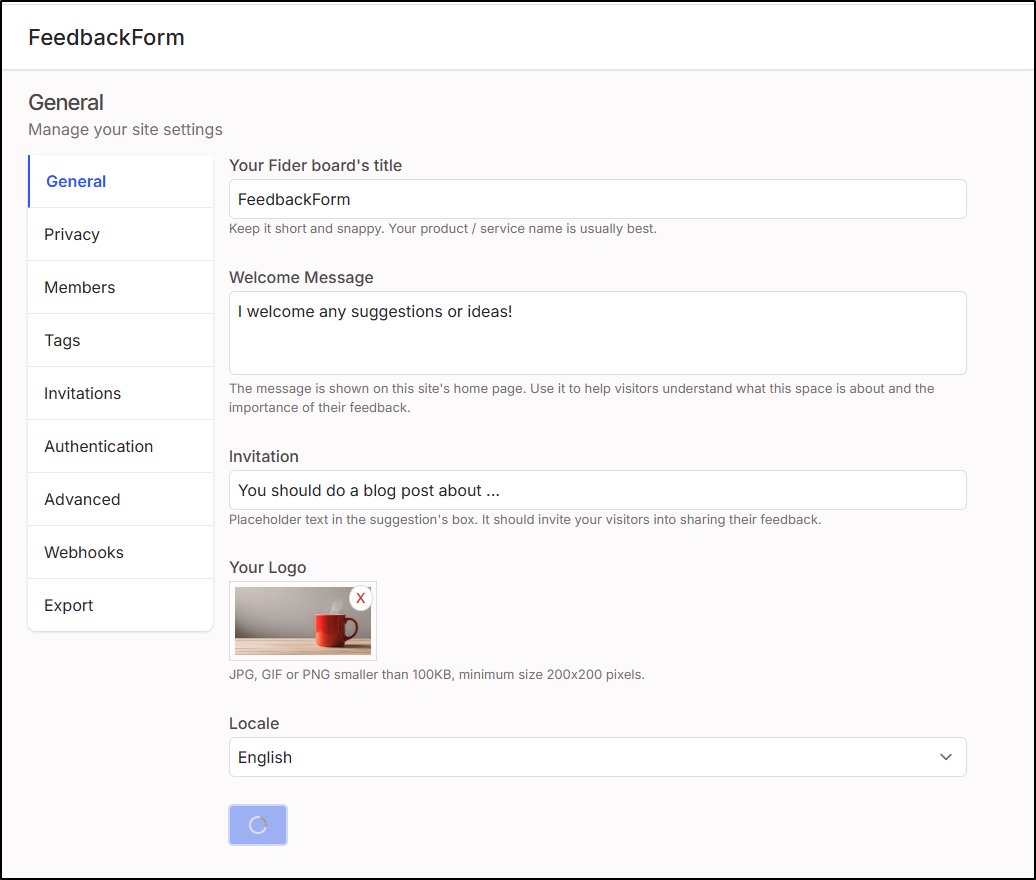Go to the Members section
This screenshot has width=1036, height=880.
(121, 287)
